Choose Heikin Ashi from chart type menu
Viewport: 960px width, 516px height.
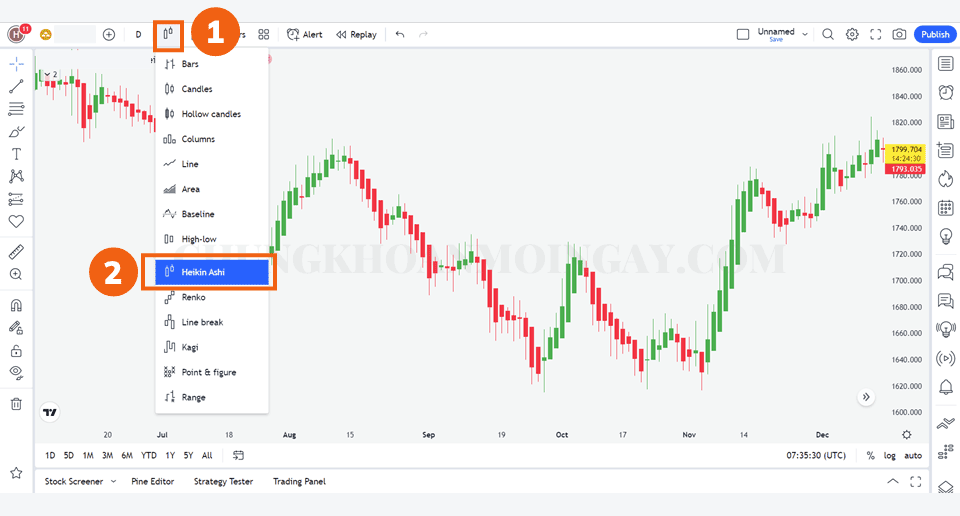coord(212,272)
